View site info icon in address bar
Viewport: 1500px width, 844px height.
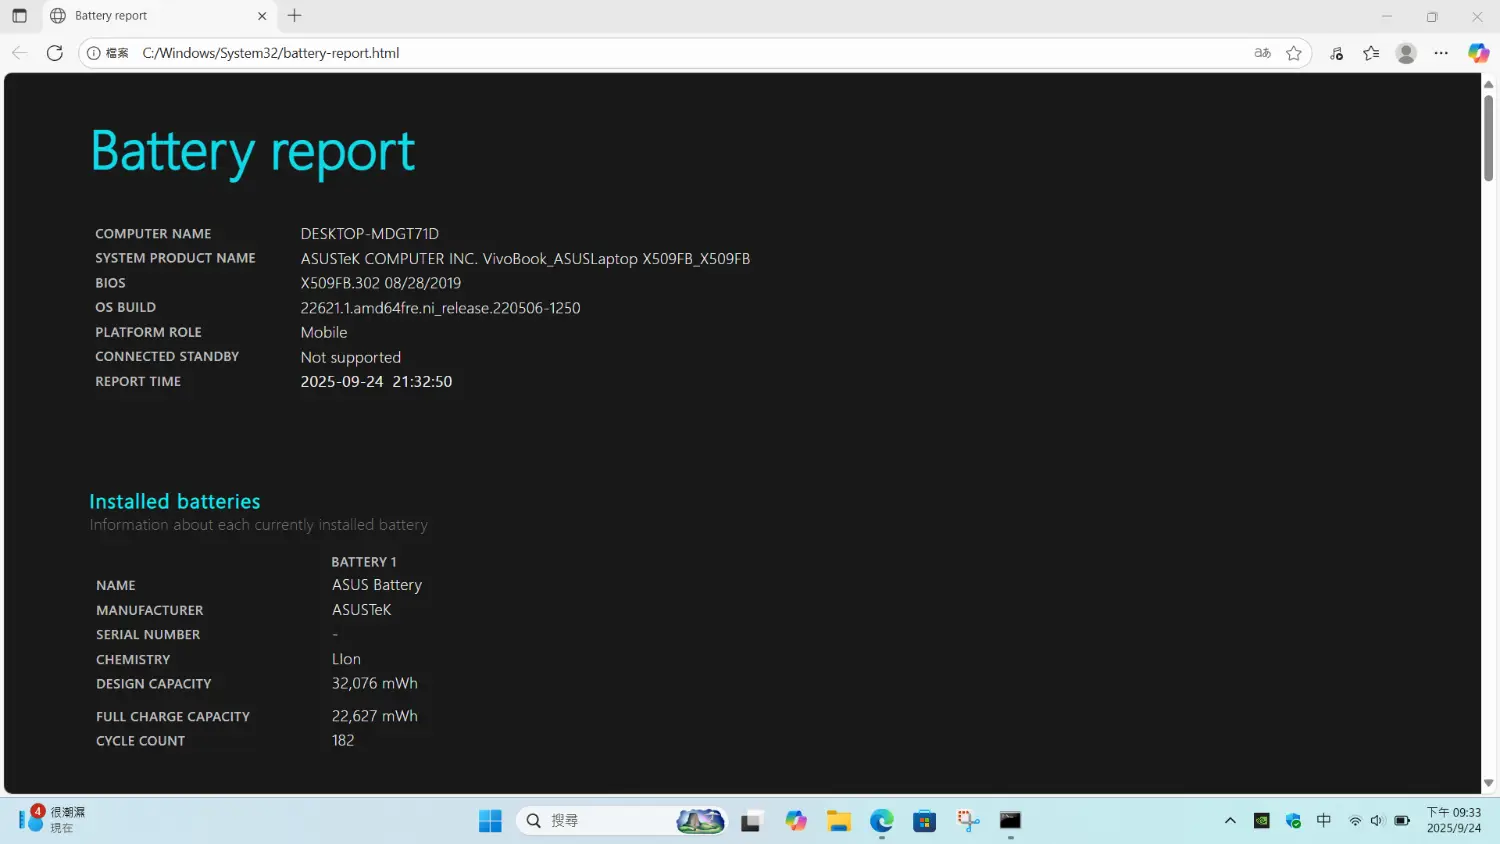coord(94,53)
